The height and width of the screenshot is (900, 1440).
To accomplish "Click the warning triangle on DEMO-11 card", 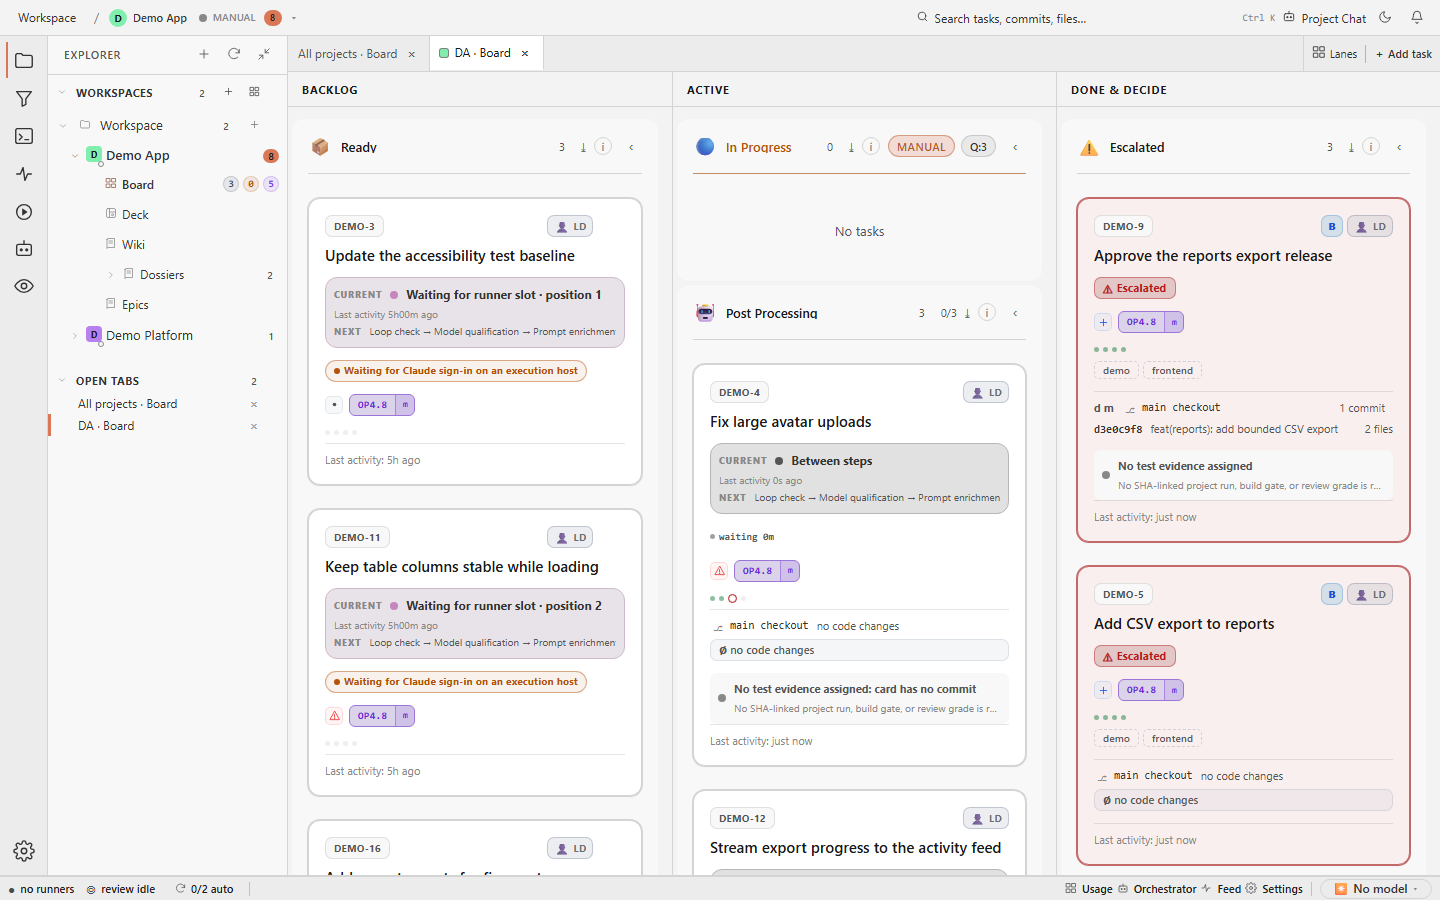I will (x=335, y=716).
